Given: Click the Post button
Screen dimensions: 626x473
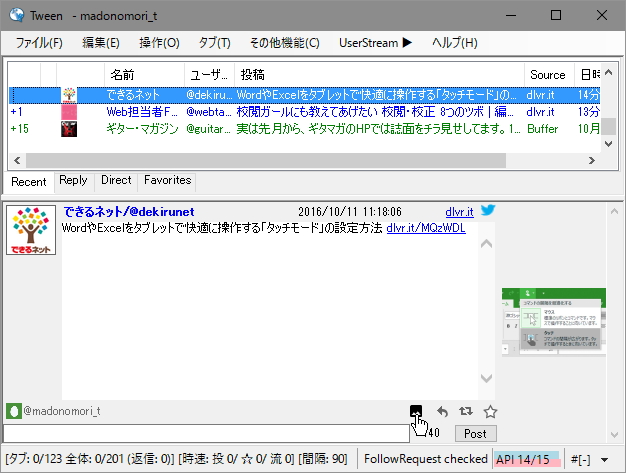Looking at the screenshot, I should pos(475,434).
